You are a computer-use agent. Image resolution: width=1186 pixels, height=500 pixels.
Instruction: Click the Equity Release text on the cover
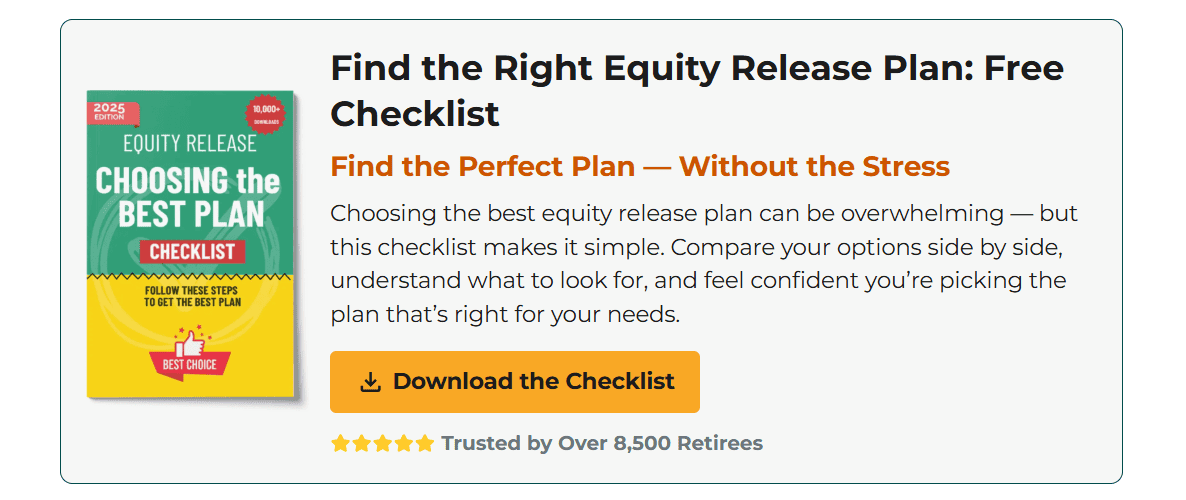(189, 144)
